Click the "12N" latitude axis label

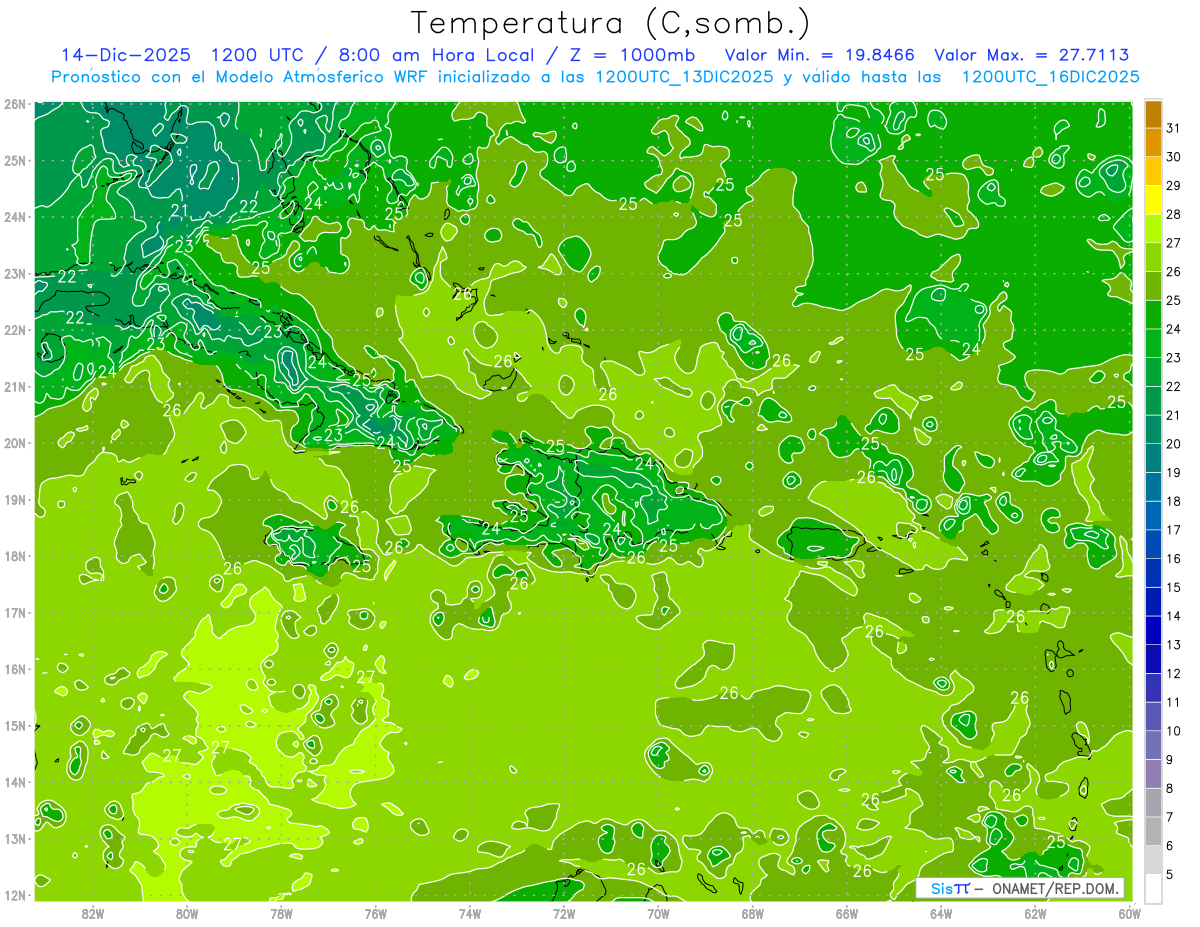(15, 895)
